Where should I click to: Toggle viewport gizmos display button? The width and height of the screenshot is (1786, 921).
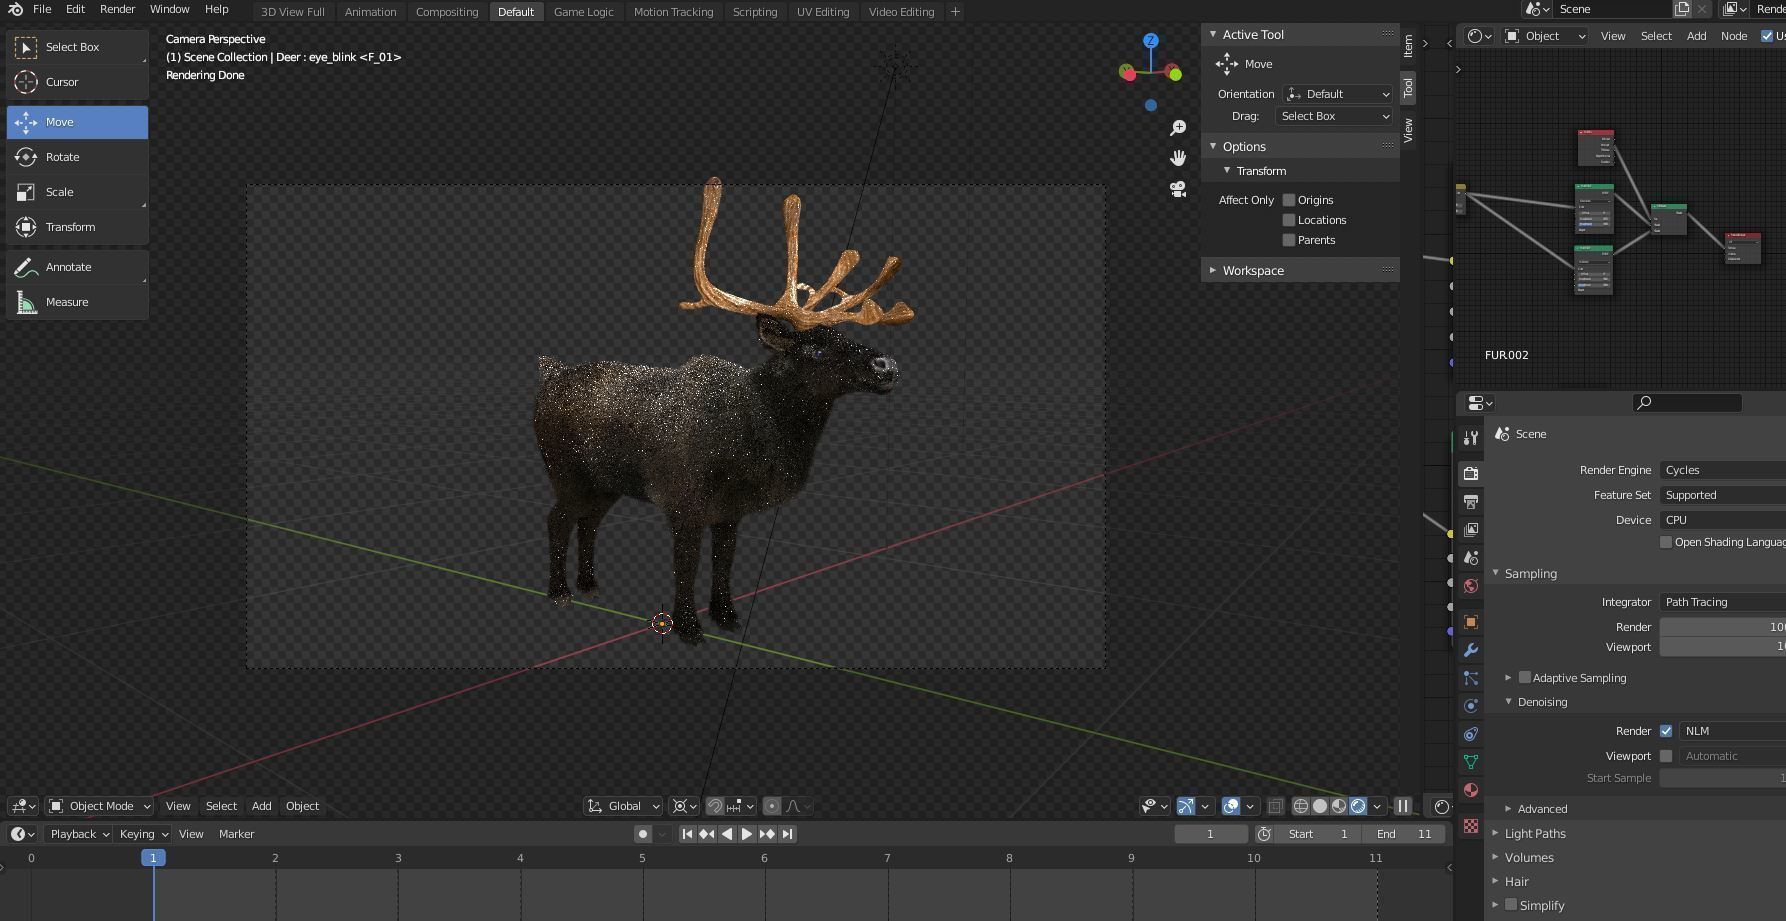coord(1186,806)
